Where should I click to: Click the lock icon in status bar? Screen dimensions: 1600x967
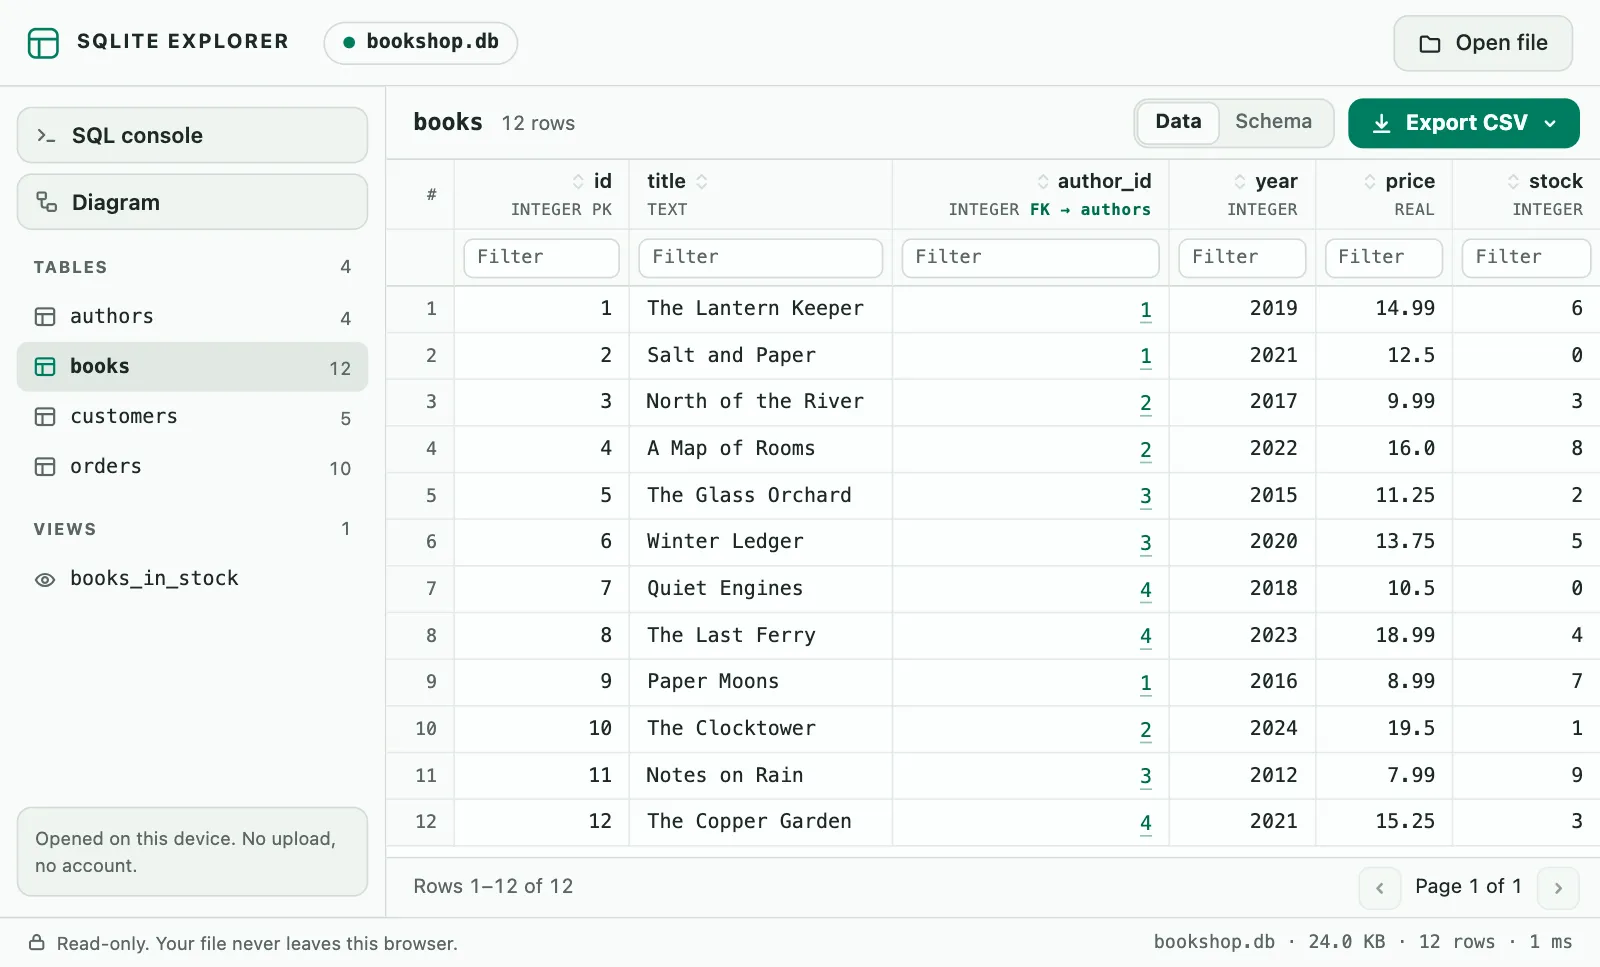click(x=37, y=943)
